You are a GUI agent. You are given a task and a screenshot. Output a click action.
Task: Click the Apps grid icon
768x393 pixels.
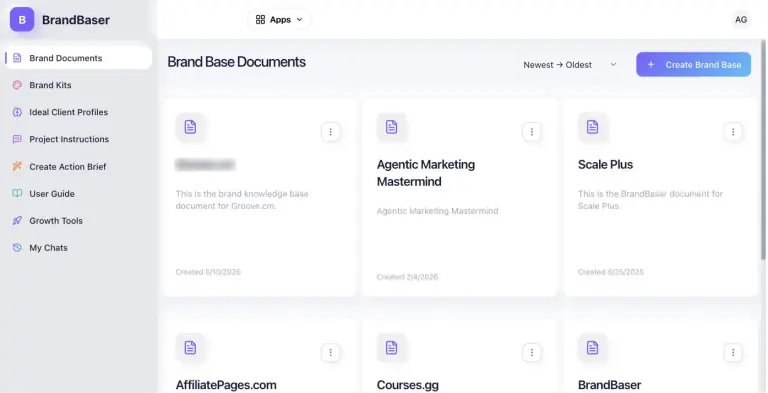point(260,20)
